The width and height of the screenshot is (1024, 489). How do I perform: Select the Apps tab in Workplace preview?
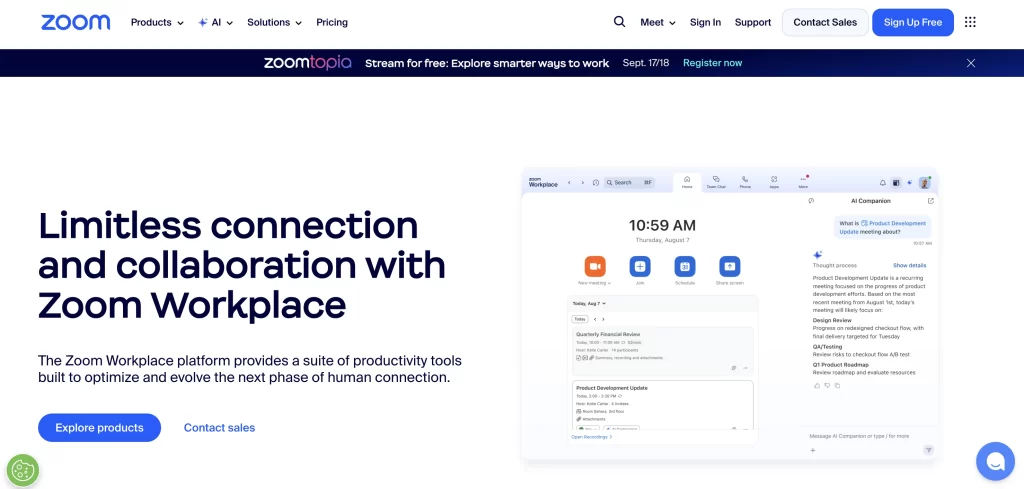point(774,183)
